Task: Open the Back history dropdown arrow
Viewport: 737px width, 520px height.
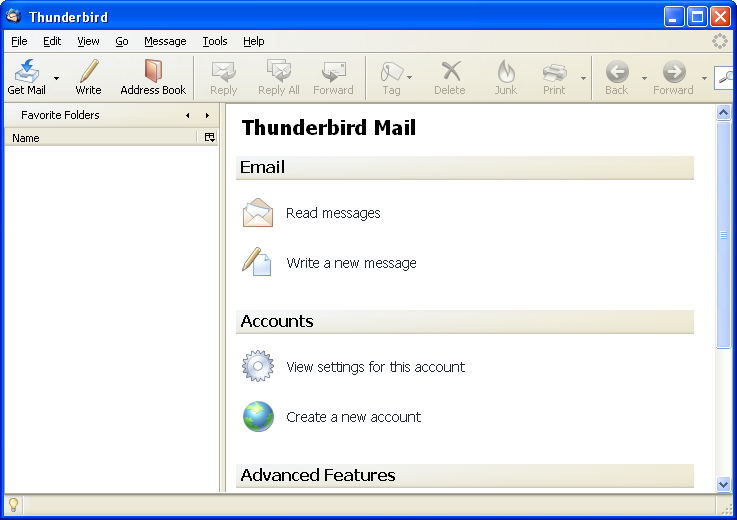Action: 644,78
